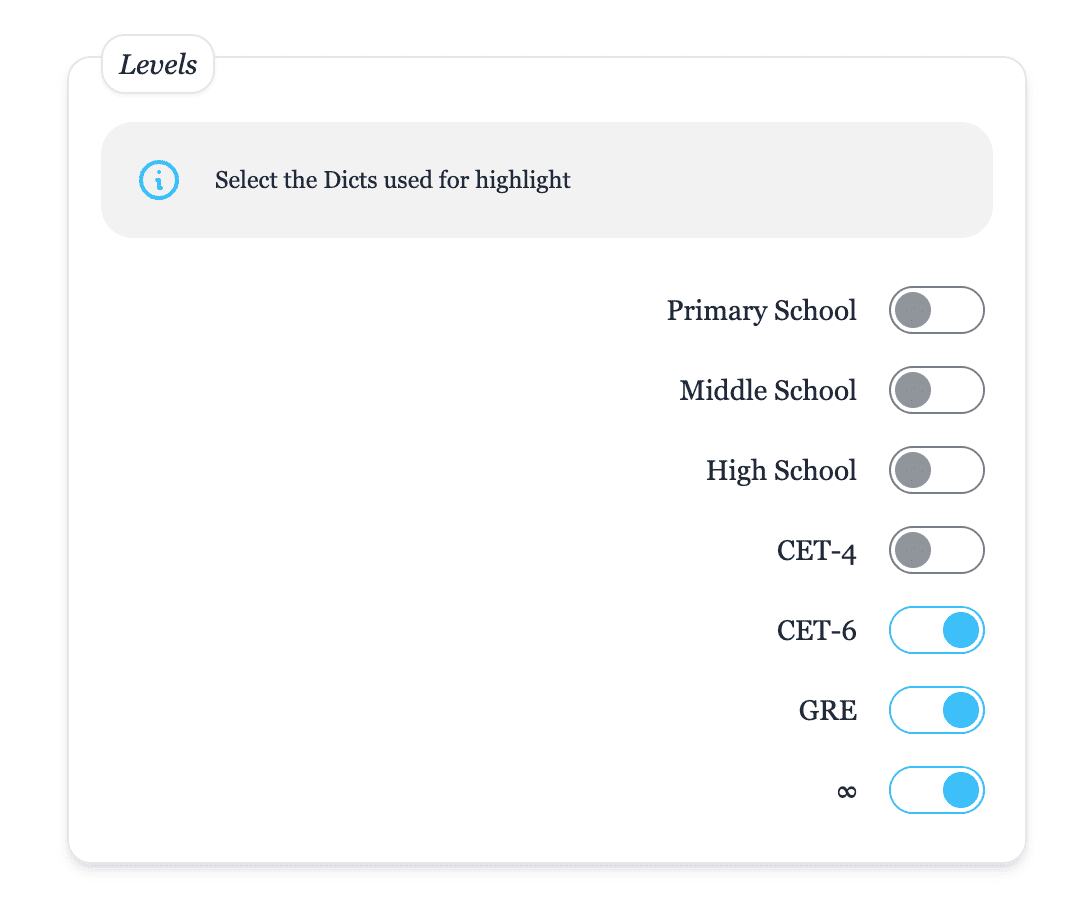Turn off the GRE switch

click(x=936, y=710)
